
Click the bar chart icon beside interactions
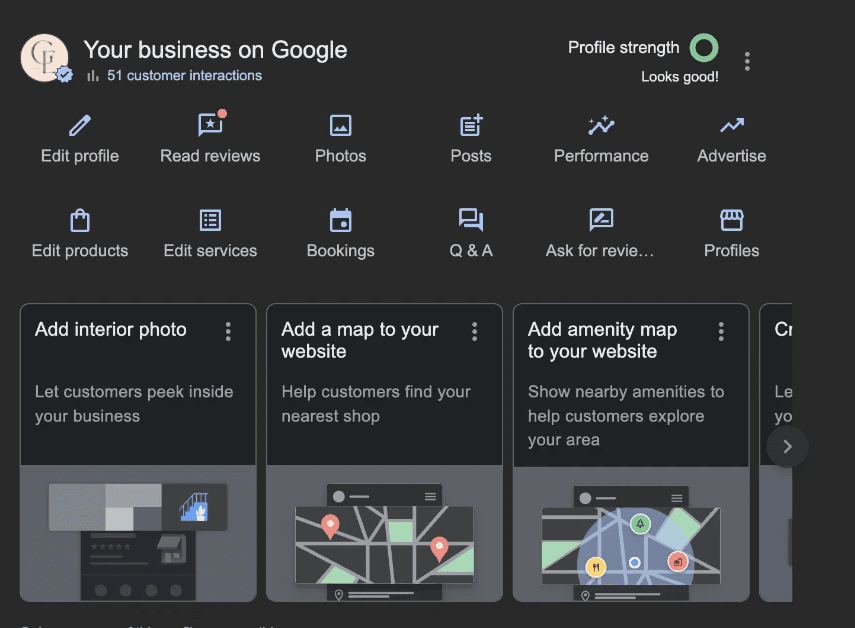[x=93, y=76]
